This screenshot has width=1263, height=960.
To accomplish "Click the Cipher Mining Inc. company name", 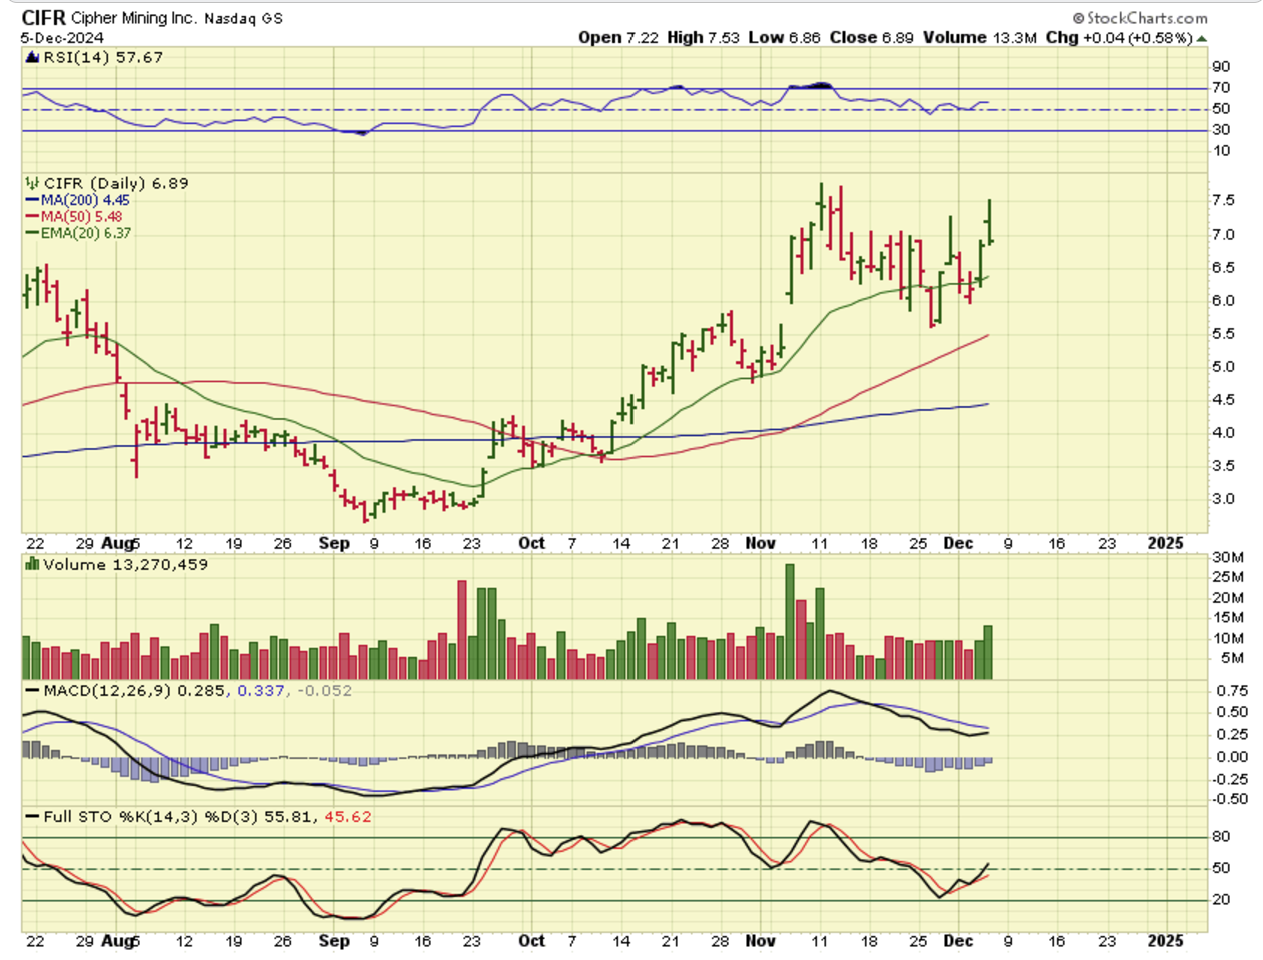I will [x=134, y=18].
